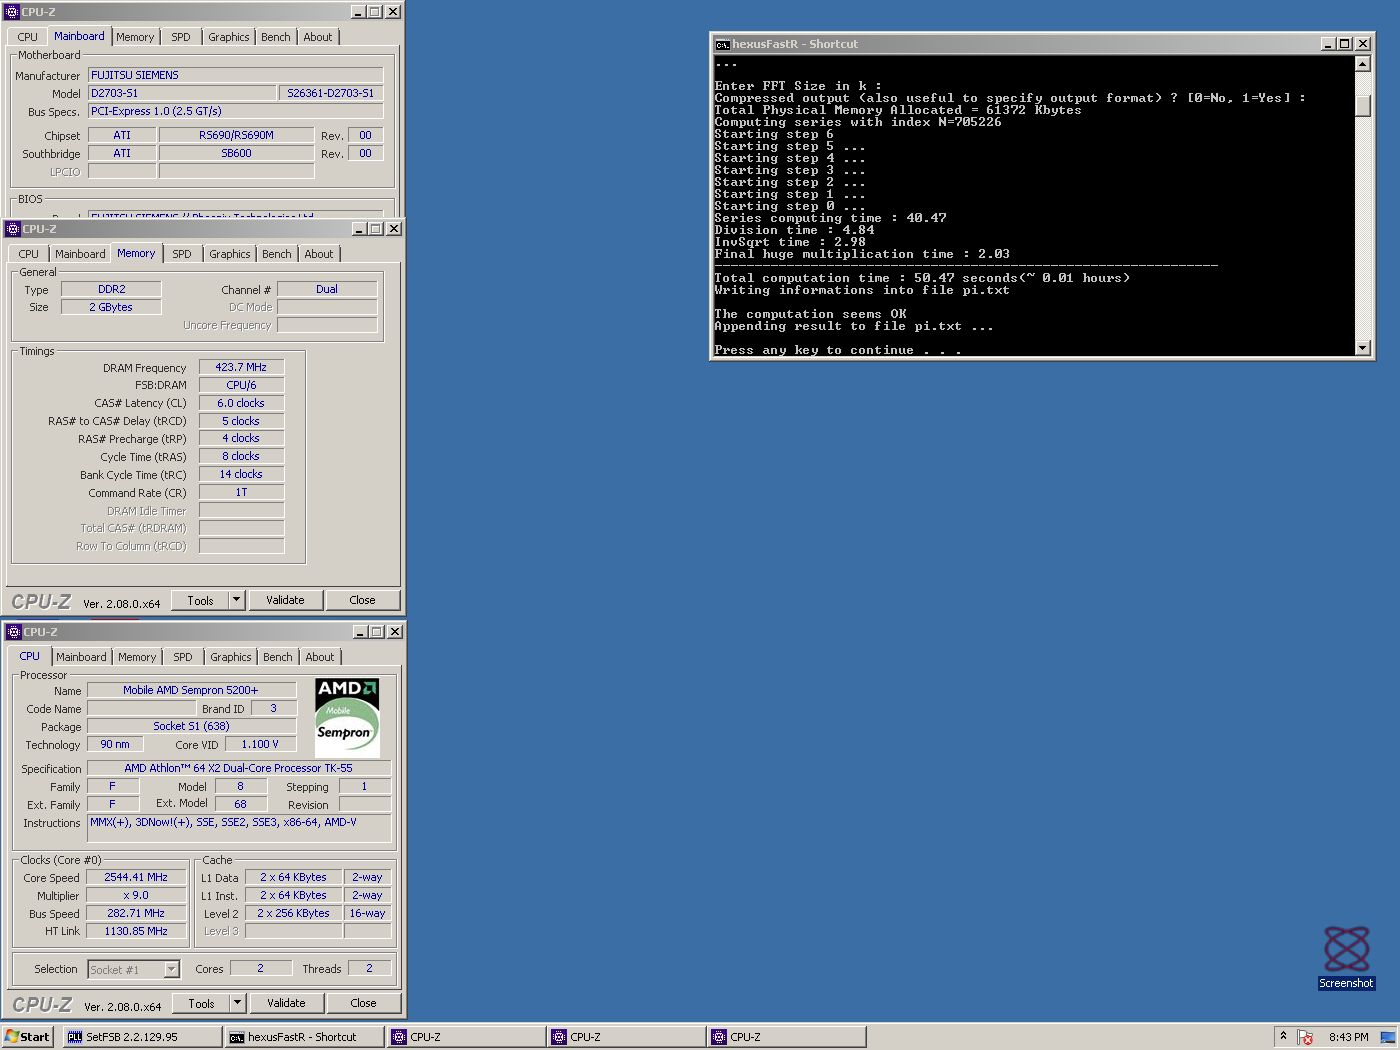Click the show desktop tray icon

(x=1387, y=1037)
